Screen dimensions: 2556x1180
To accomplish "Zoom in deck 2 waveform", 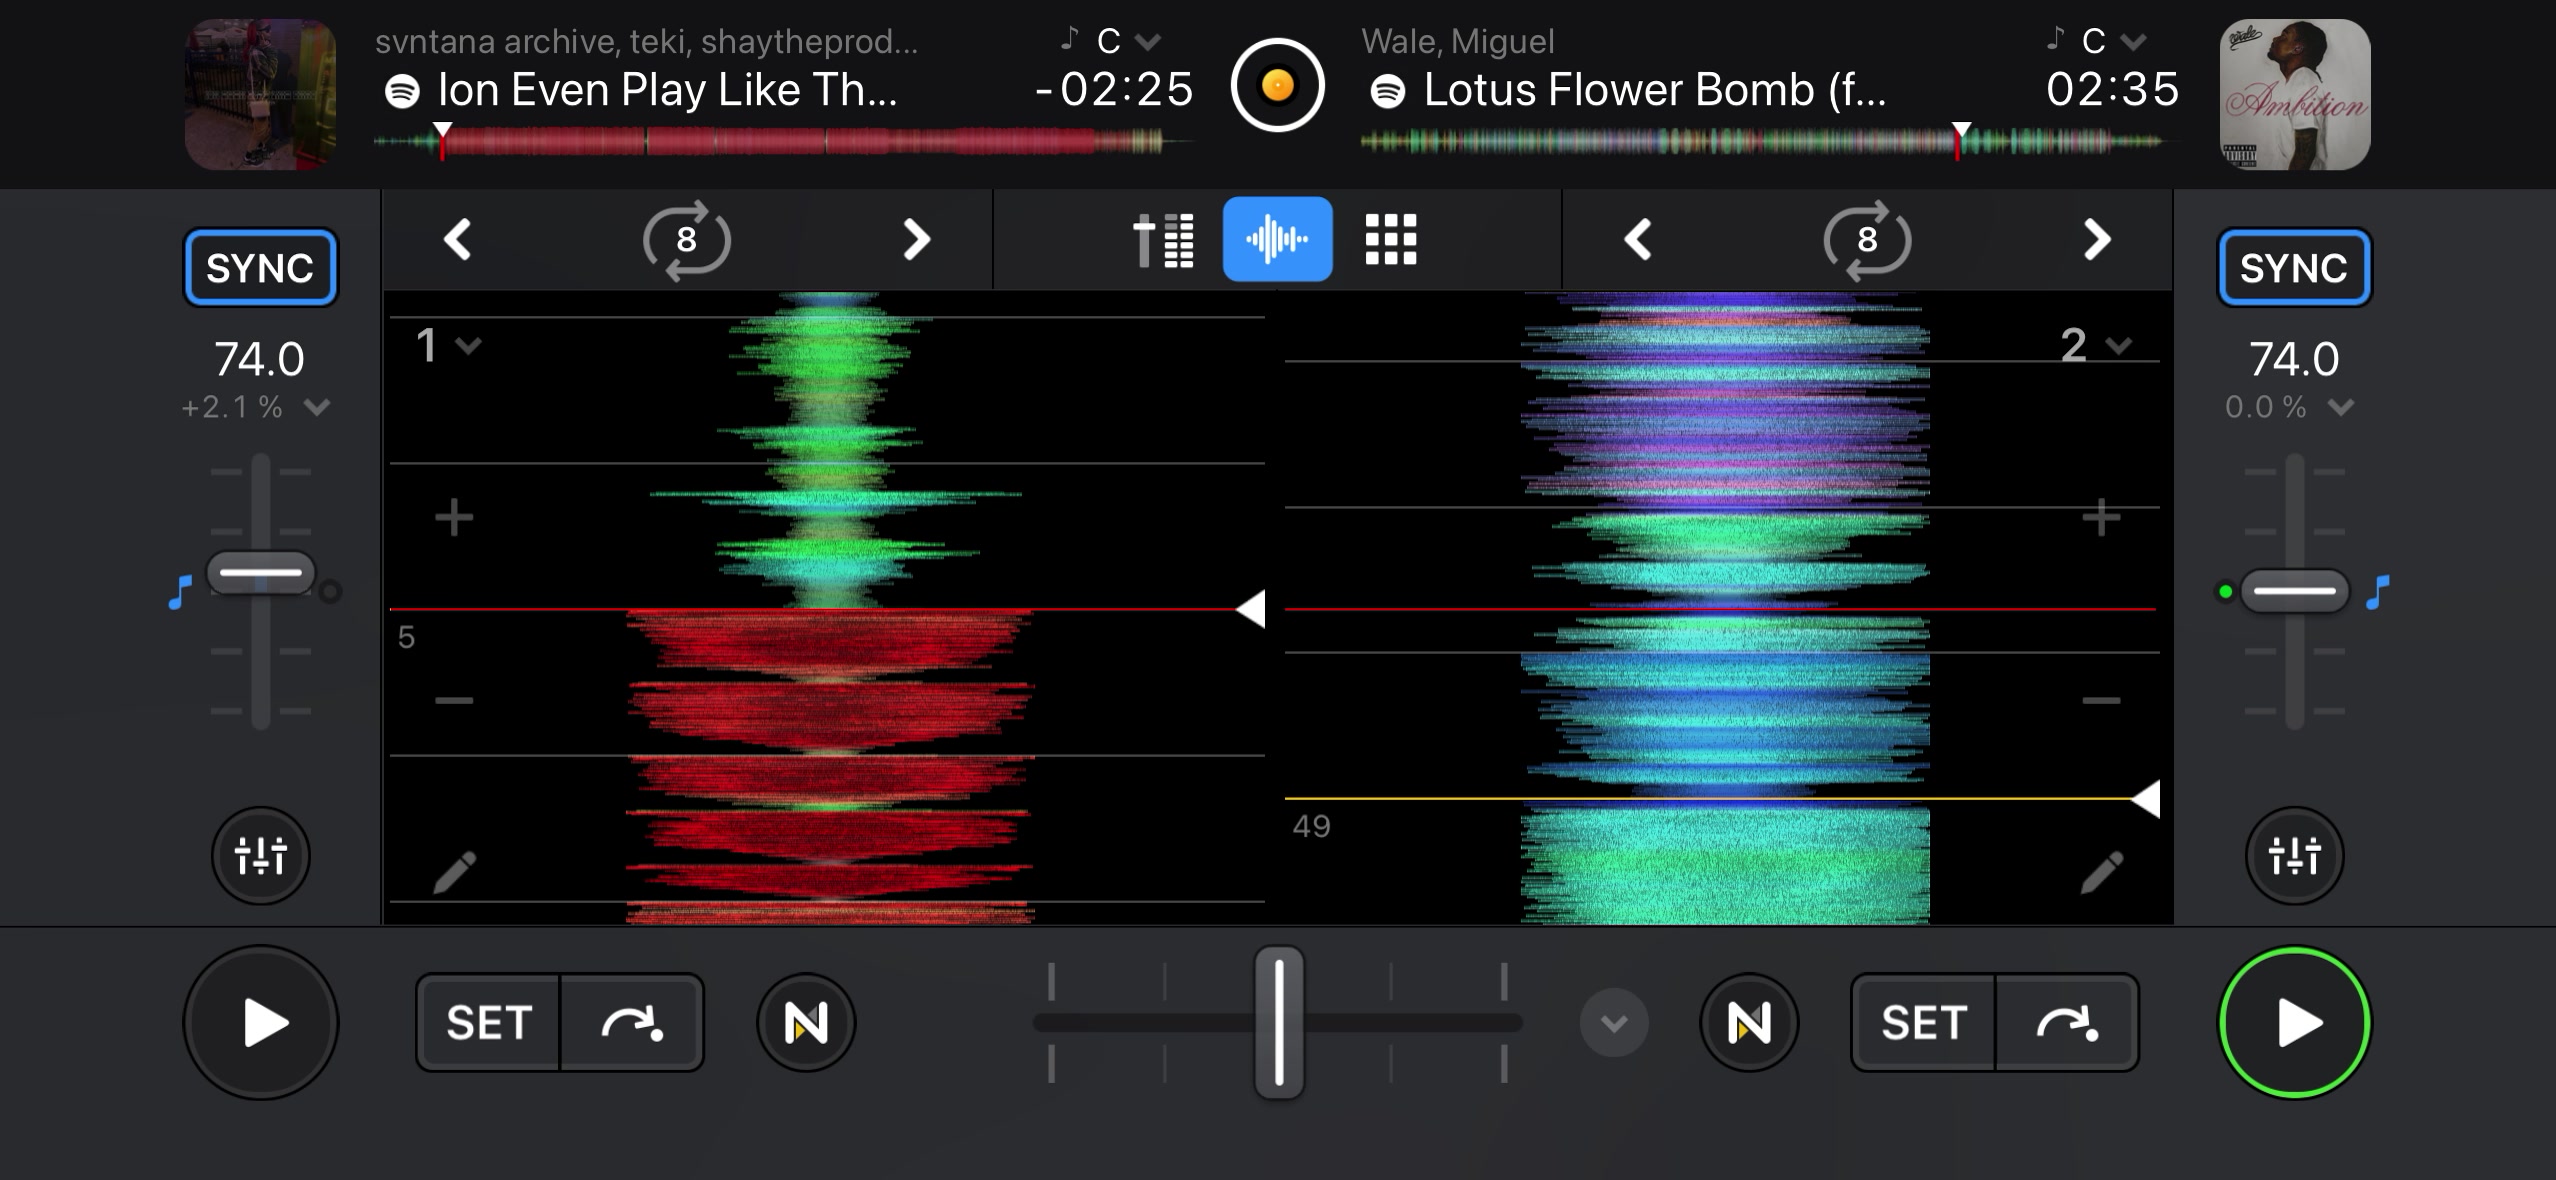I will coord(2101,518).
